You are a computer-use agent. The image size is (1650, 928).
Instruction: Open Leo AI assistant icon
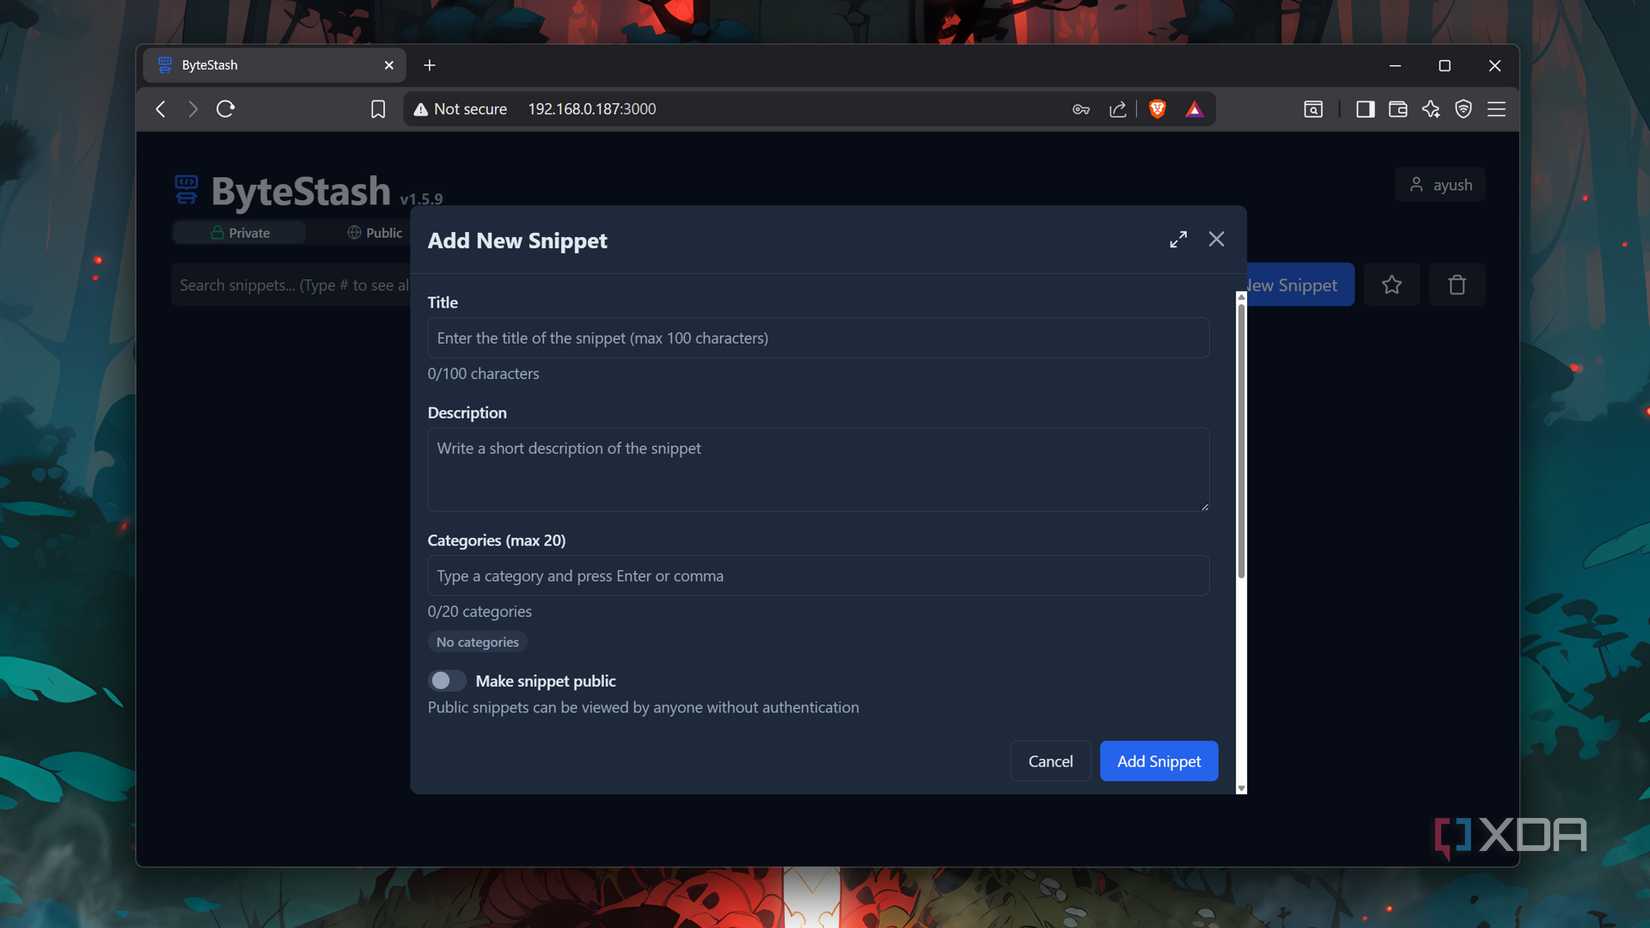pyautogui.click(x=1431, y=109)
